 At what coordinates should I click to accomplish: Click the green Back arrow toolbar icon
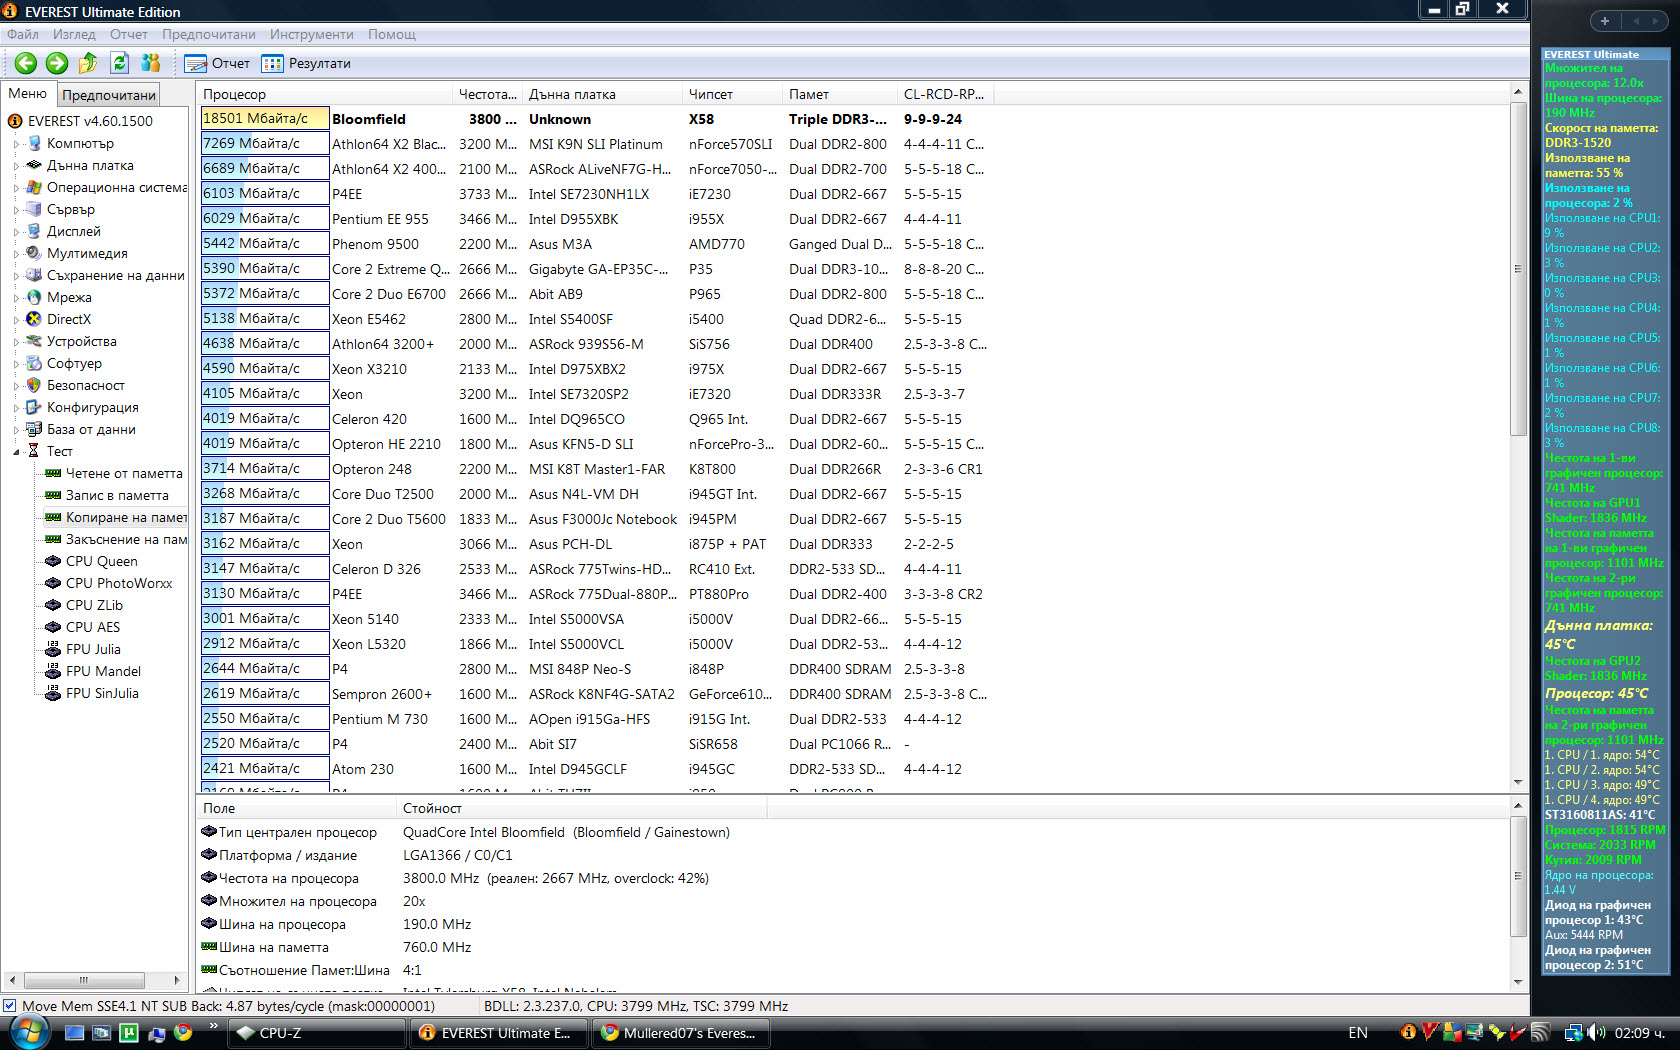point(26,63)
